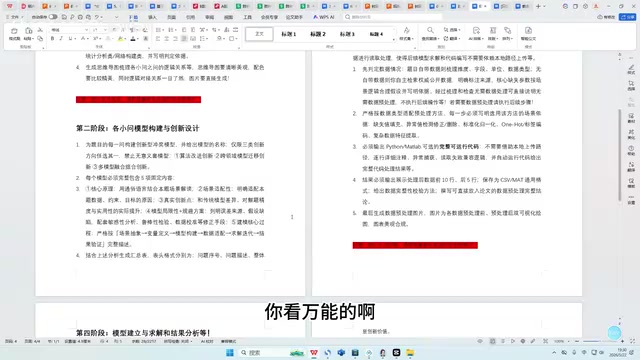Click the eye protection mode icon in status bar
The width and height of the screenshot is (640, 360).
pos(480,341)
